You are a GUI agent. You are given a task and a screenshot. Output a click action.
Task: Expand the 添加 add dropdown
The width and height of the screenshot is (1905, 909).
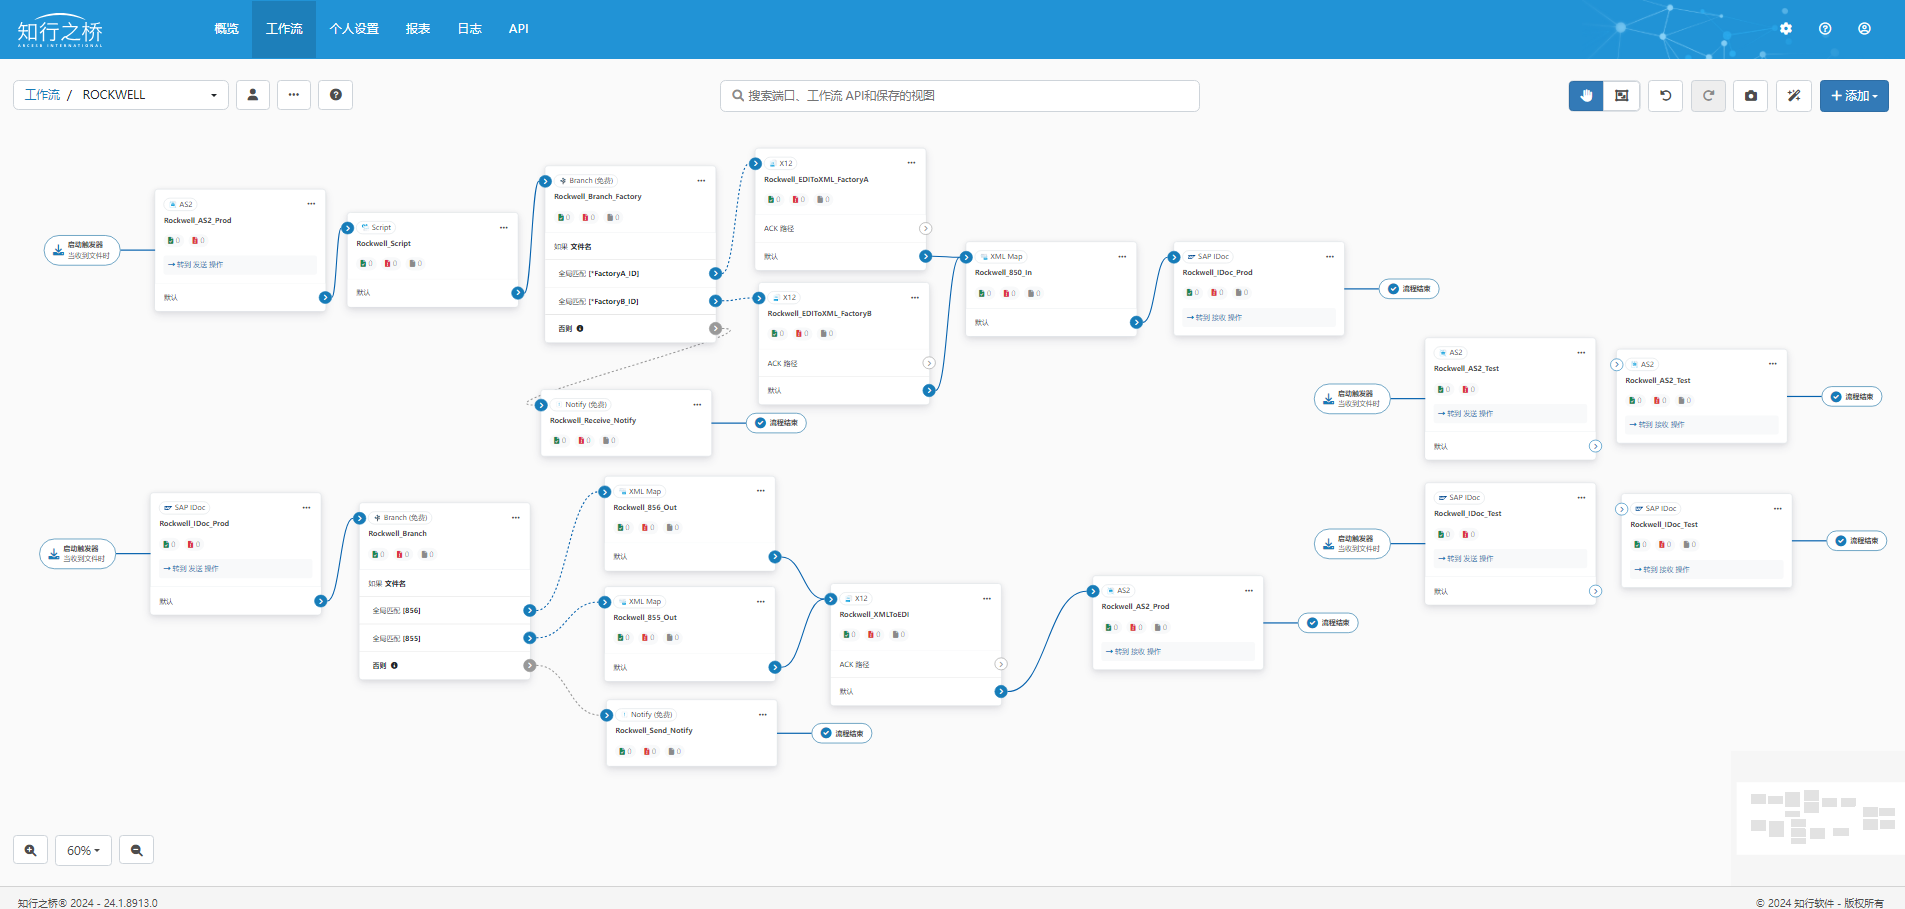click(1853, 96)
